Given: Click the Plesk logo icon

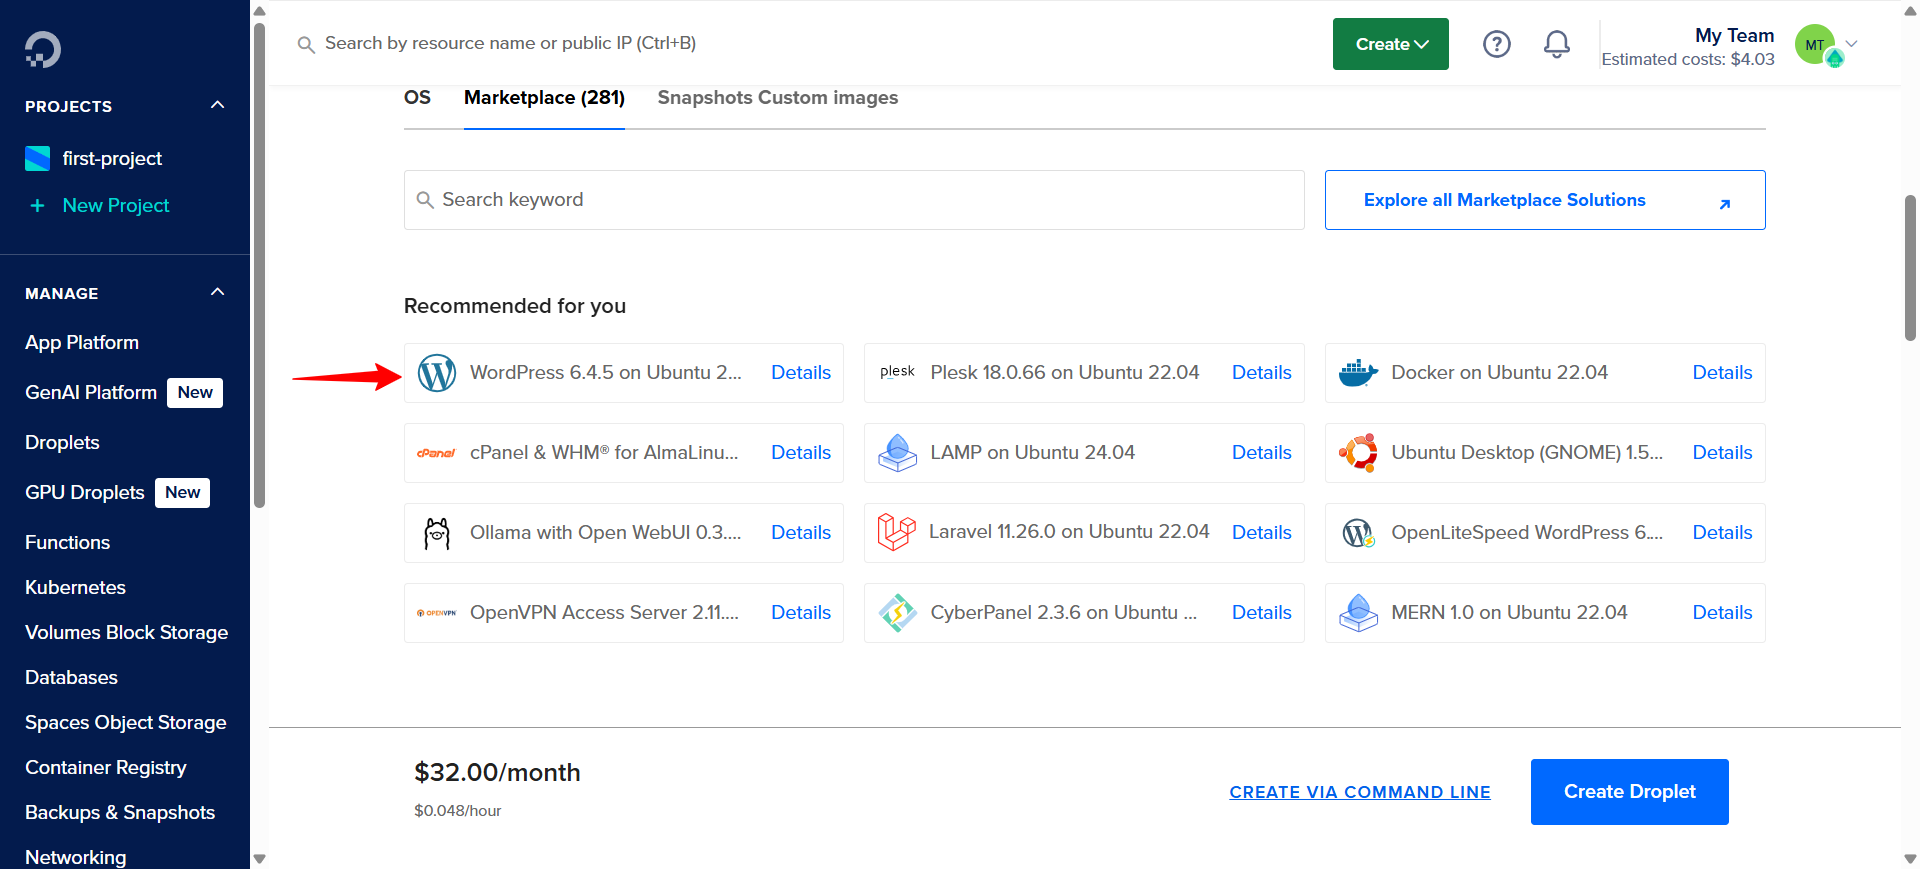Looking at the screenshot, I should pos(897,372).
